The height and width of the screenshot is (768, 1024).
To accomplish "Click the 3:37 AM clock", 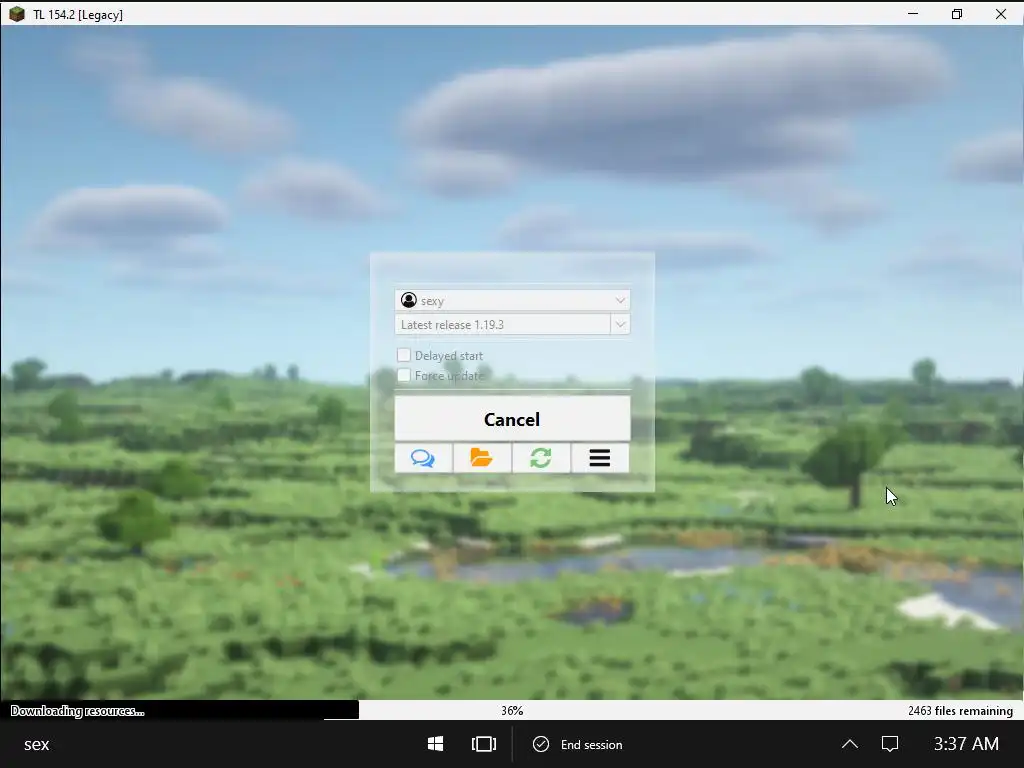I will pos(966,744).
